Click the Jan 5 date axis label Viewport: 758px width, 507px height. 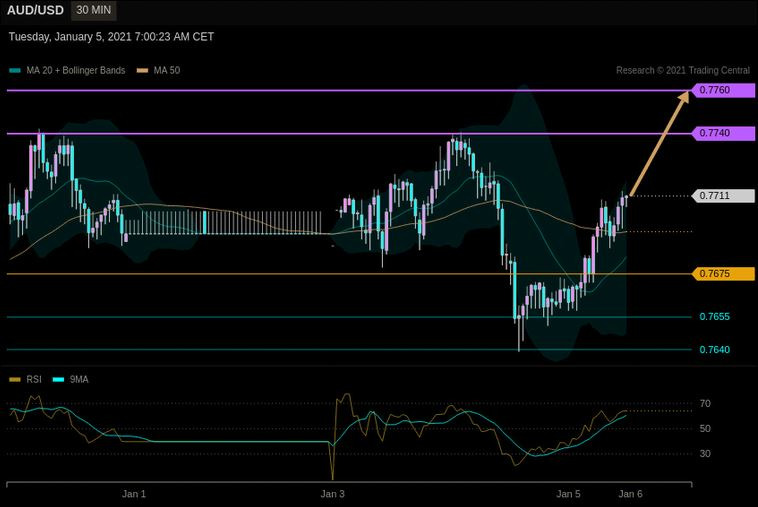(568, 494)
